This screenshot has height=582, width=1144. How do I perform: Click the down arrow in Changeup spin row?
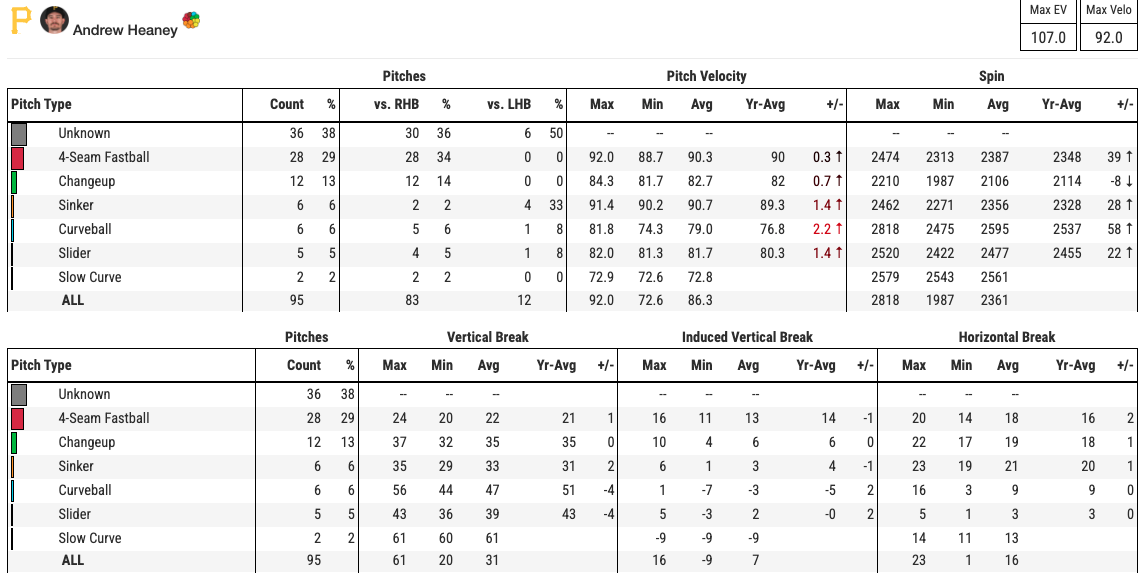(1129, 181)
